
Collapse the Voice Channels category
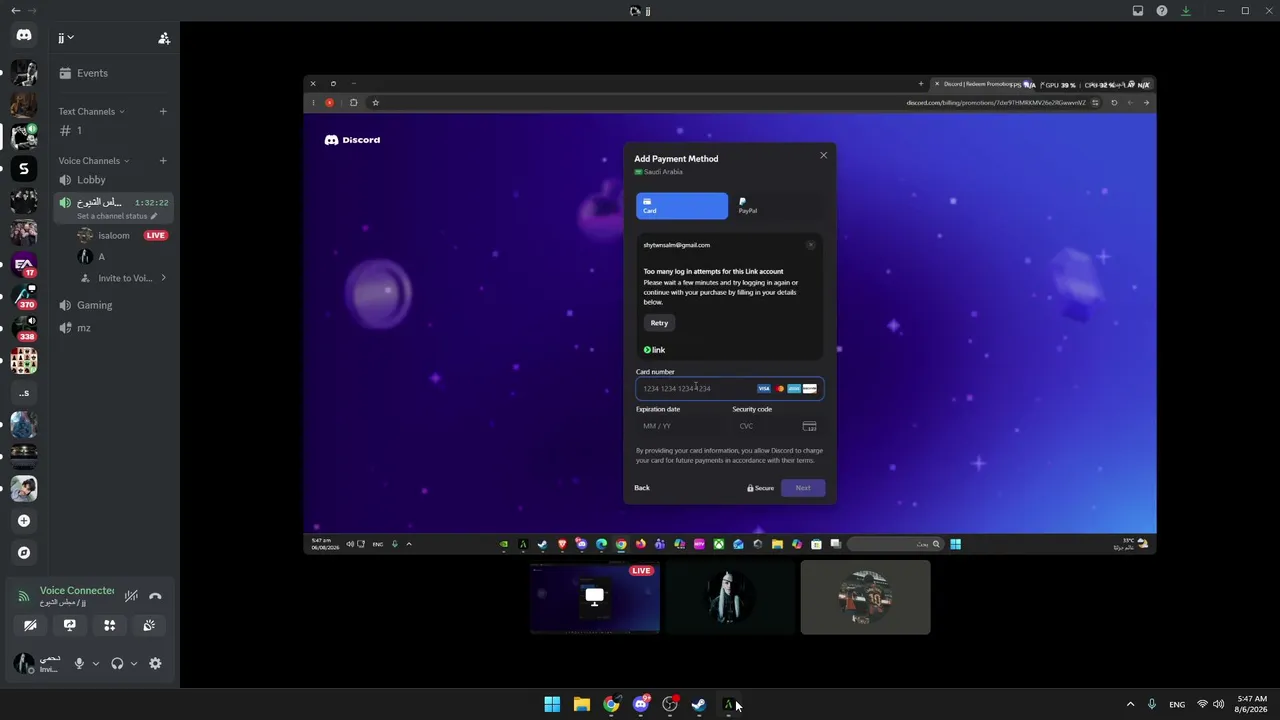pos(94,160)
